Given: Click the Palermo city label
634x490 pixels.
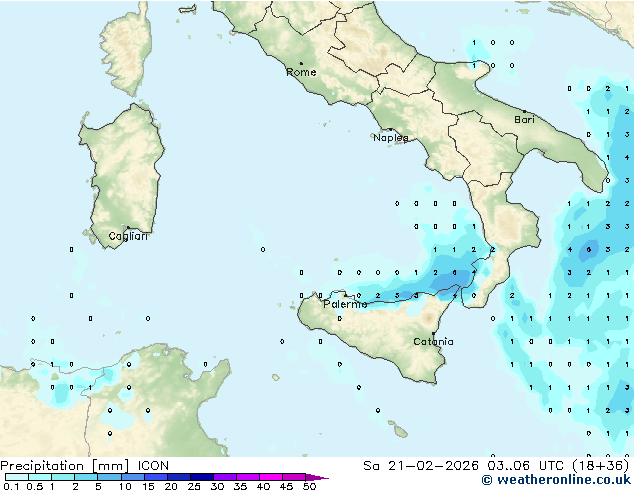Looking at the screenshot, I should click(x=345, y=304).
